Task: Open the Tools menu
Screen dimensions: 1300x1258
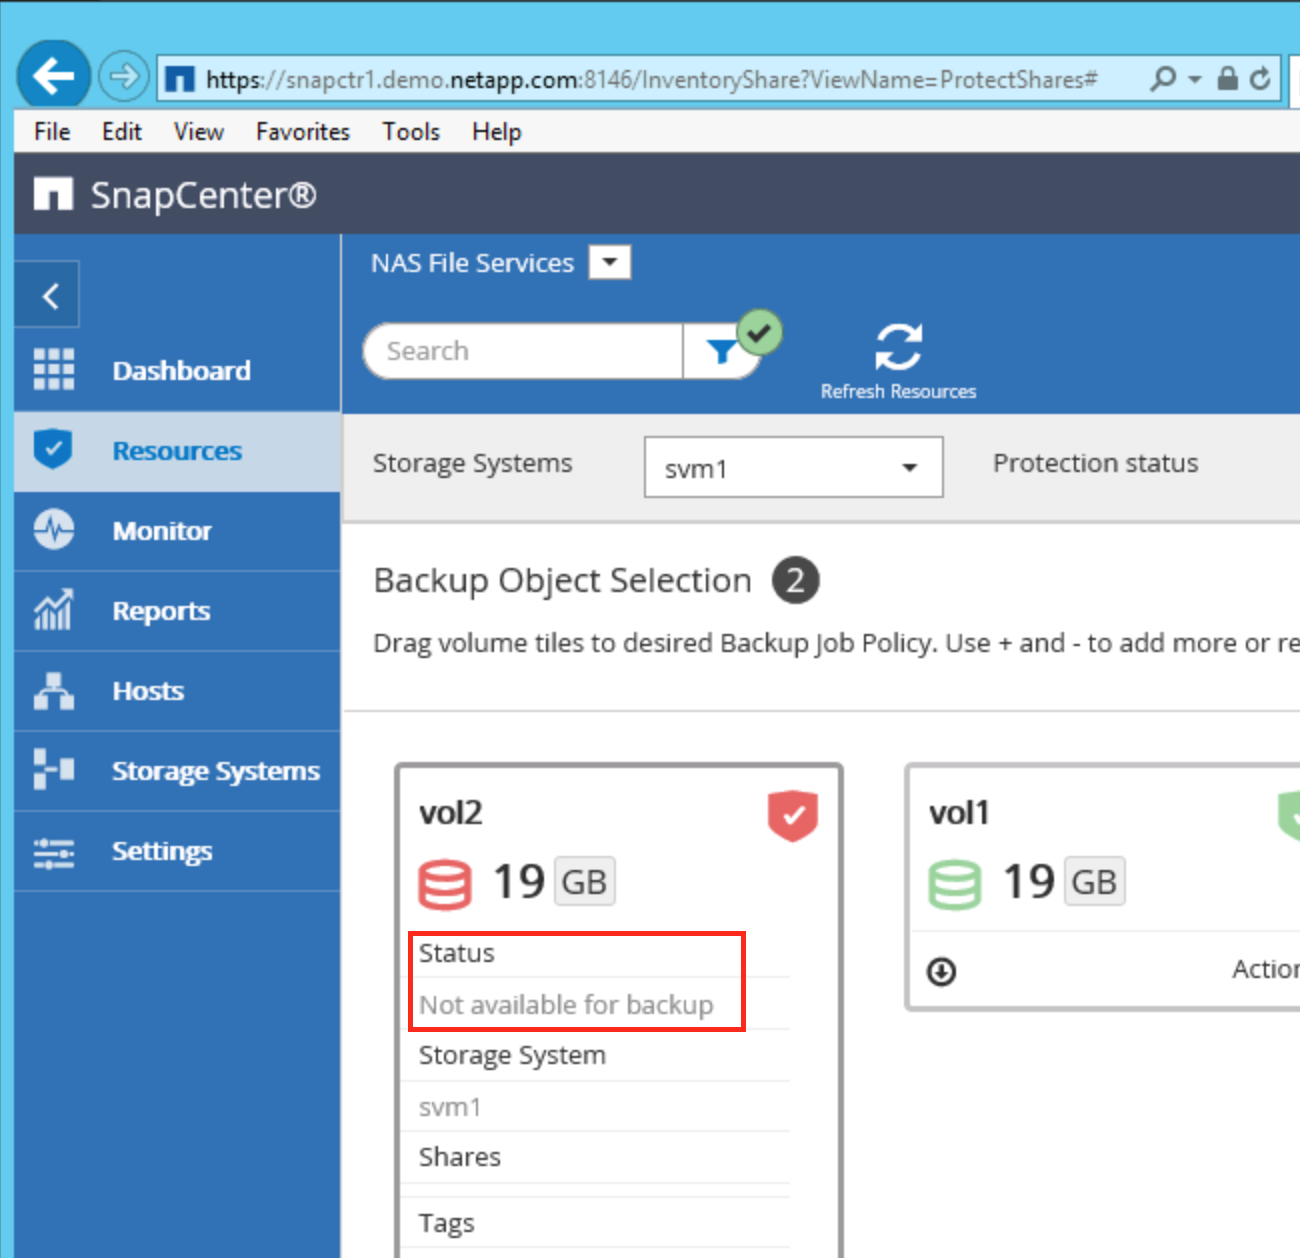Action: click(410, 132)
